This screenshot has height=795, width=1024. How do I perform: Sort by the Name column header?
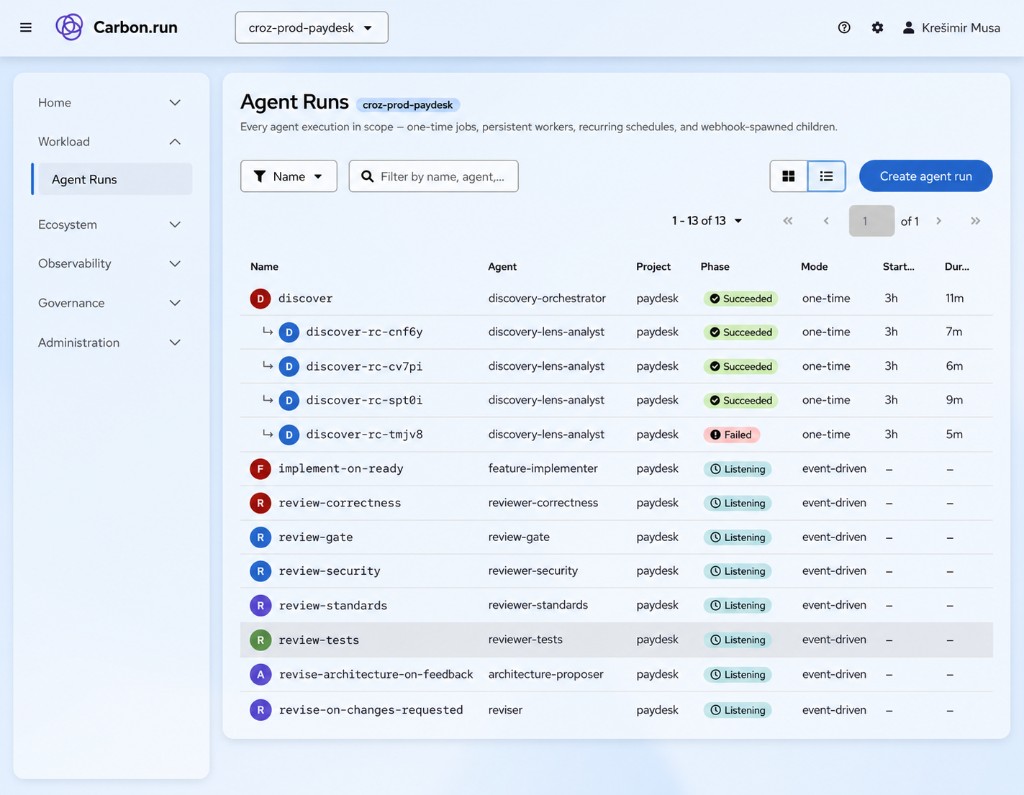[x=264, y=267]
